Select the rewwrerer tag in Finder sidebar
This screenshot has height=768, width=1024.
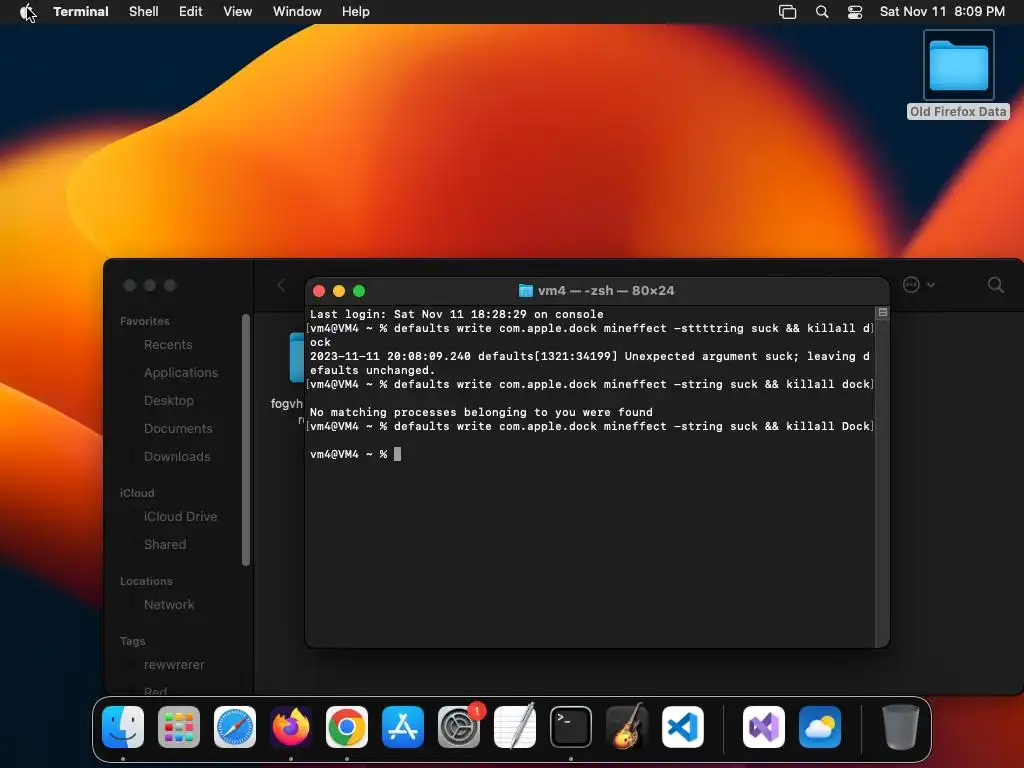pos(174,665)
